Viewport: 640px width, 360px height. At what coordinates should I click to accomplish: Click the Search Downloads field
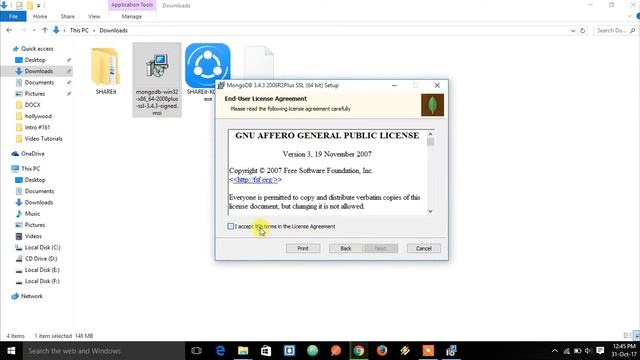click(615, 31)
